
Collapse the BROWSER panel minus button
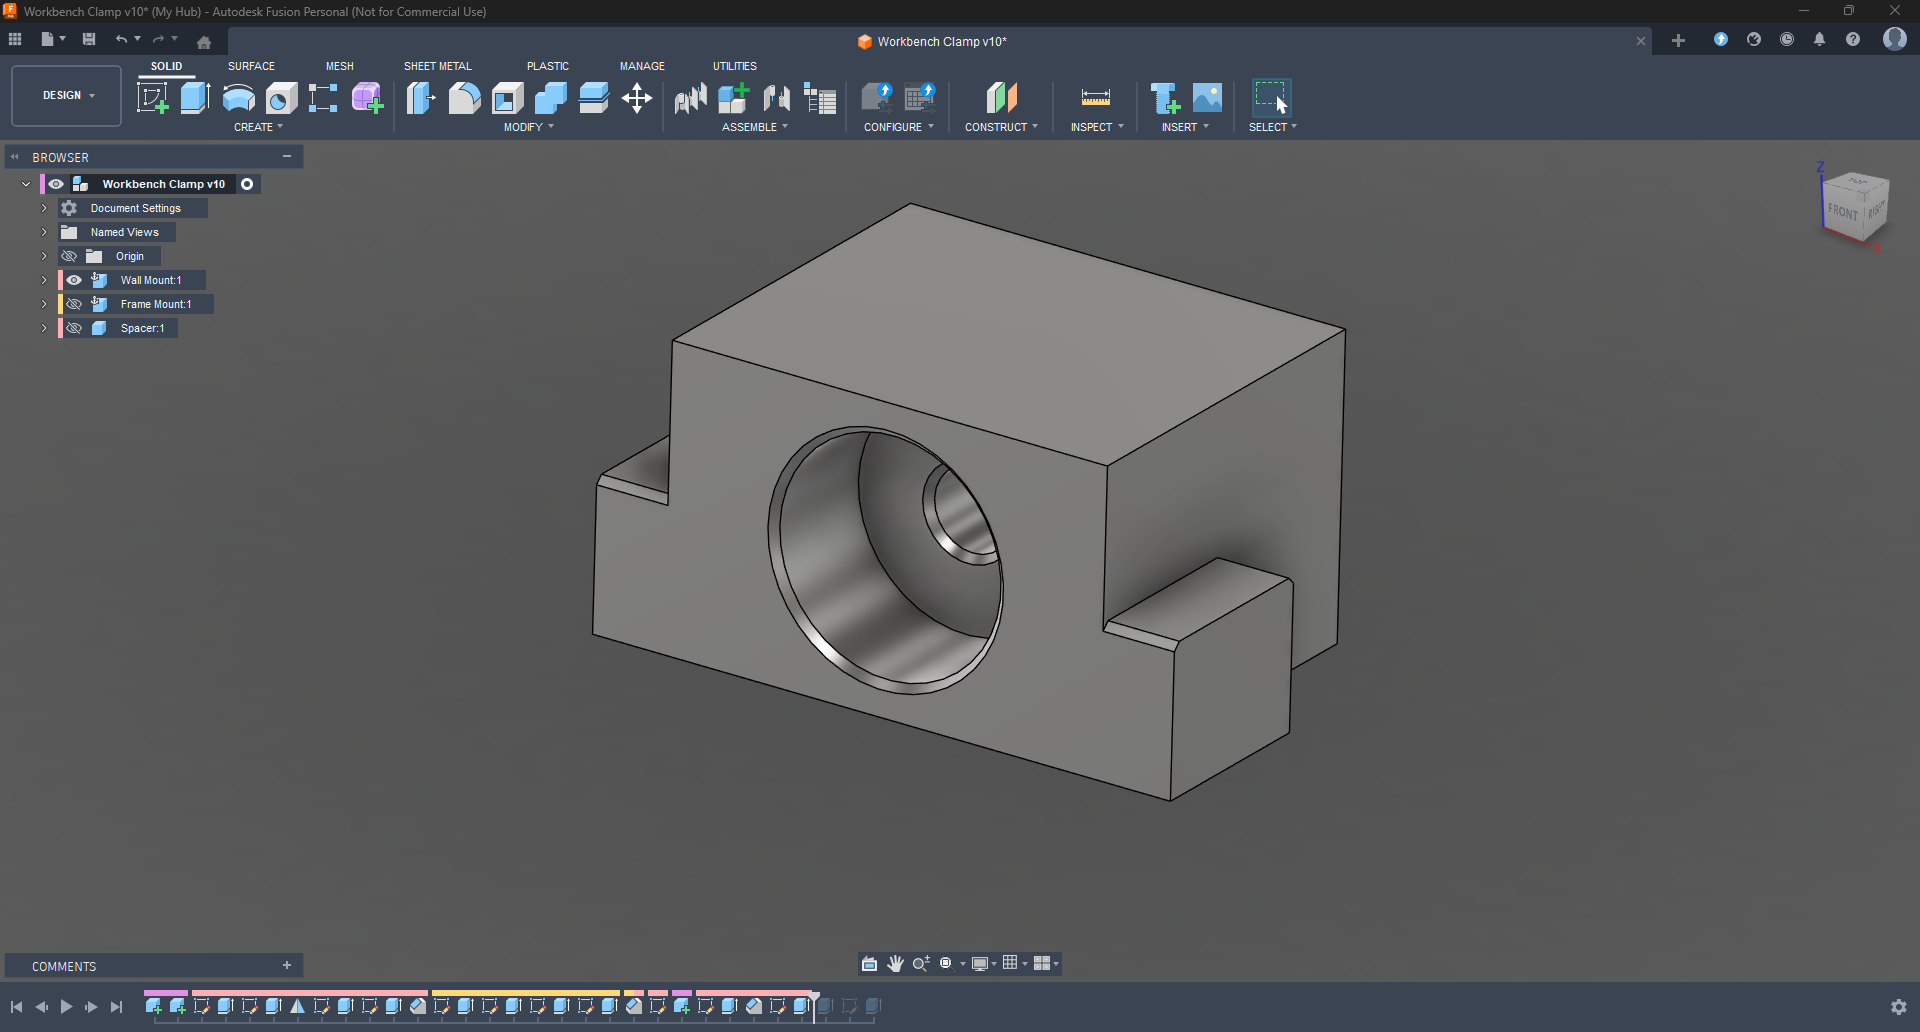(287, 157)
